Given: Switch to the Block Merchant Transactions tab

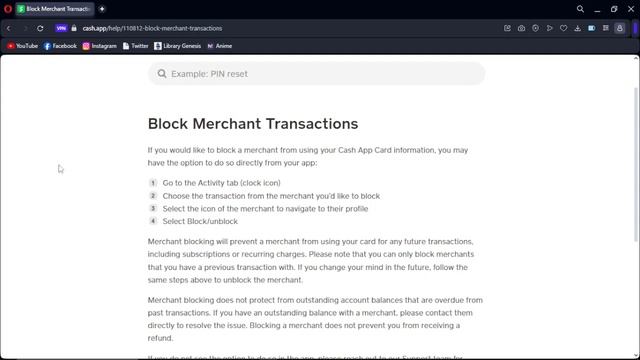Looking at the screenshot, I should point(55,9).
